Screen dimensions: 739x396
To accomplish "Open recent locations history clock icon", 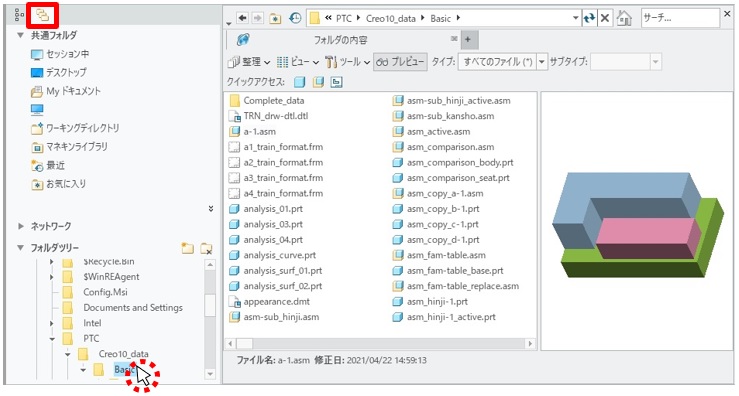I will [x=295, y=18].
